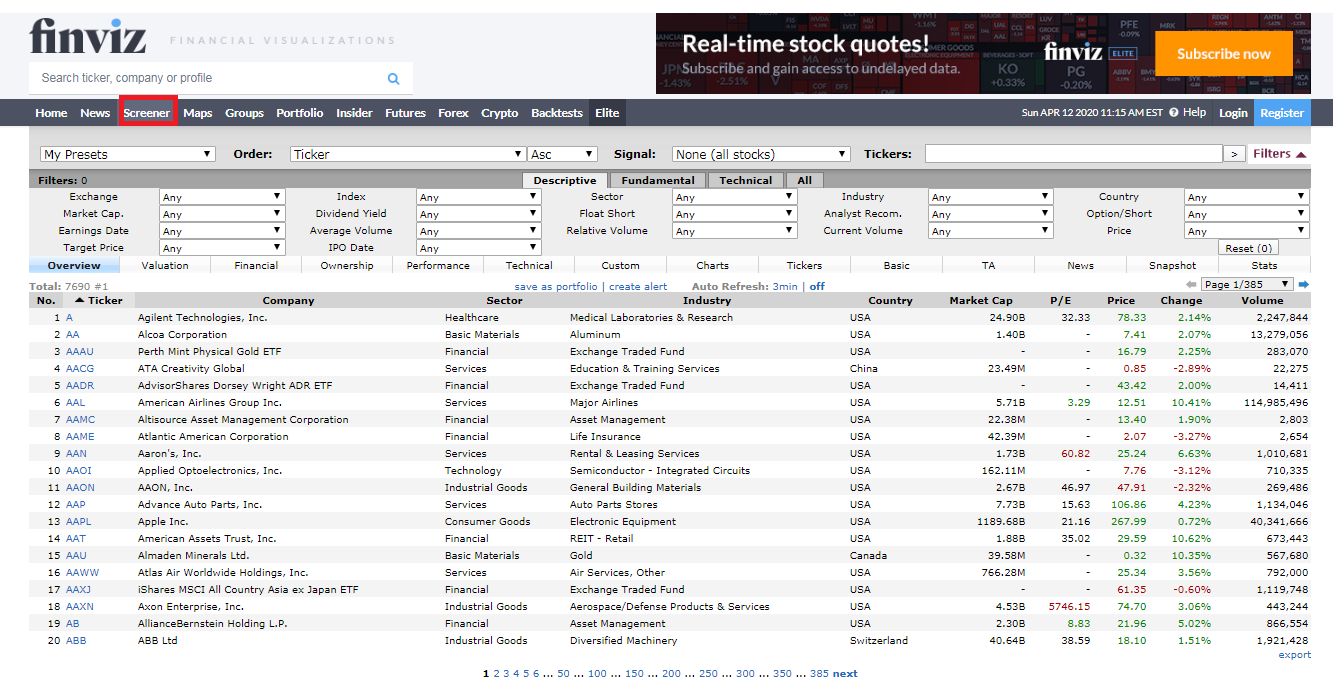Click the Subscribe now button
The image size is (1333, 692).
(1224, 54)
